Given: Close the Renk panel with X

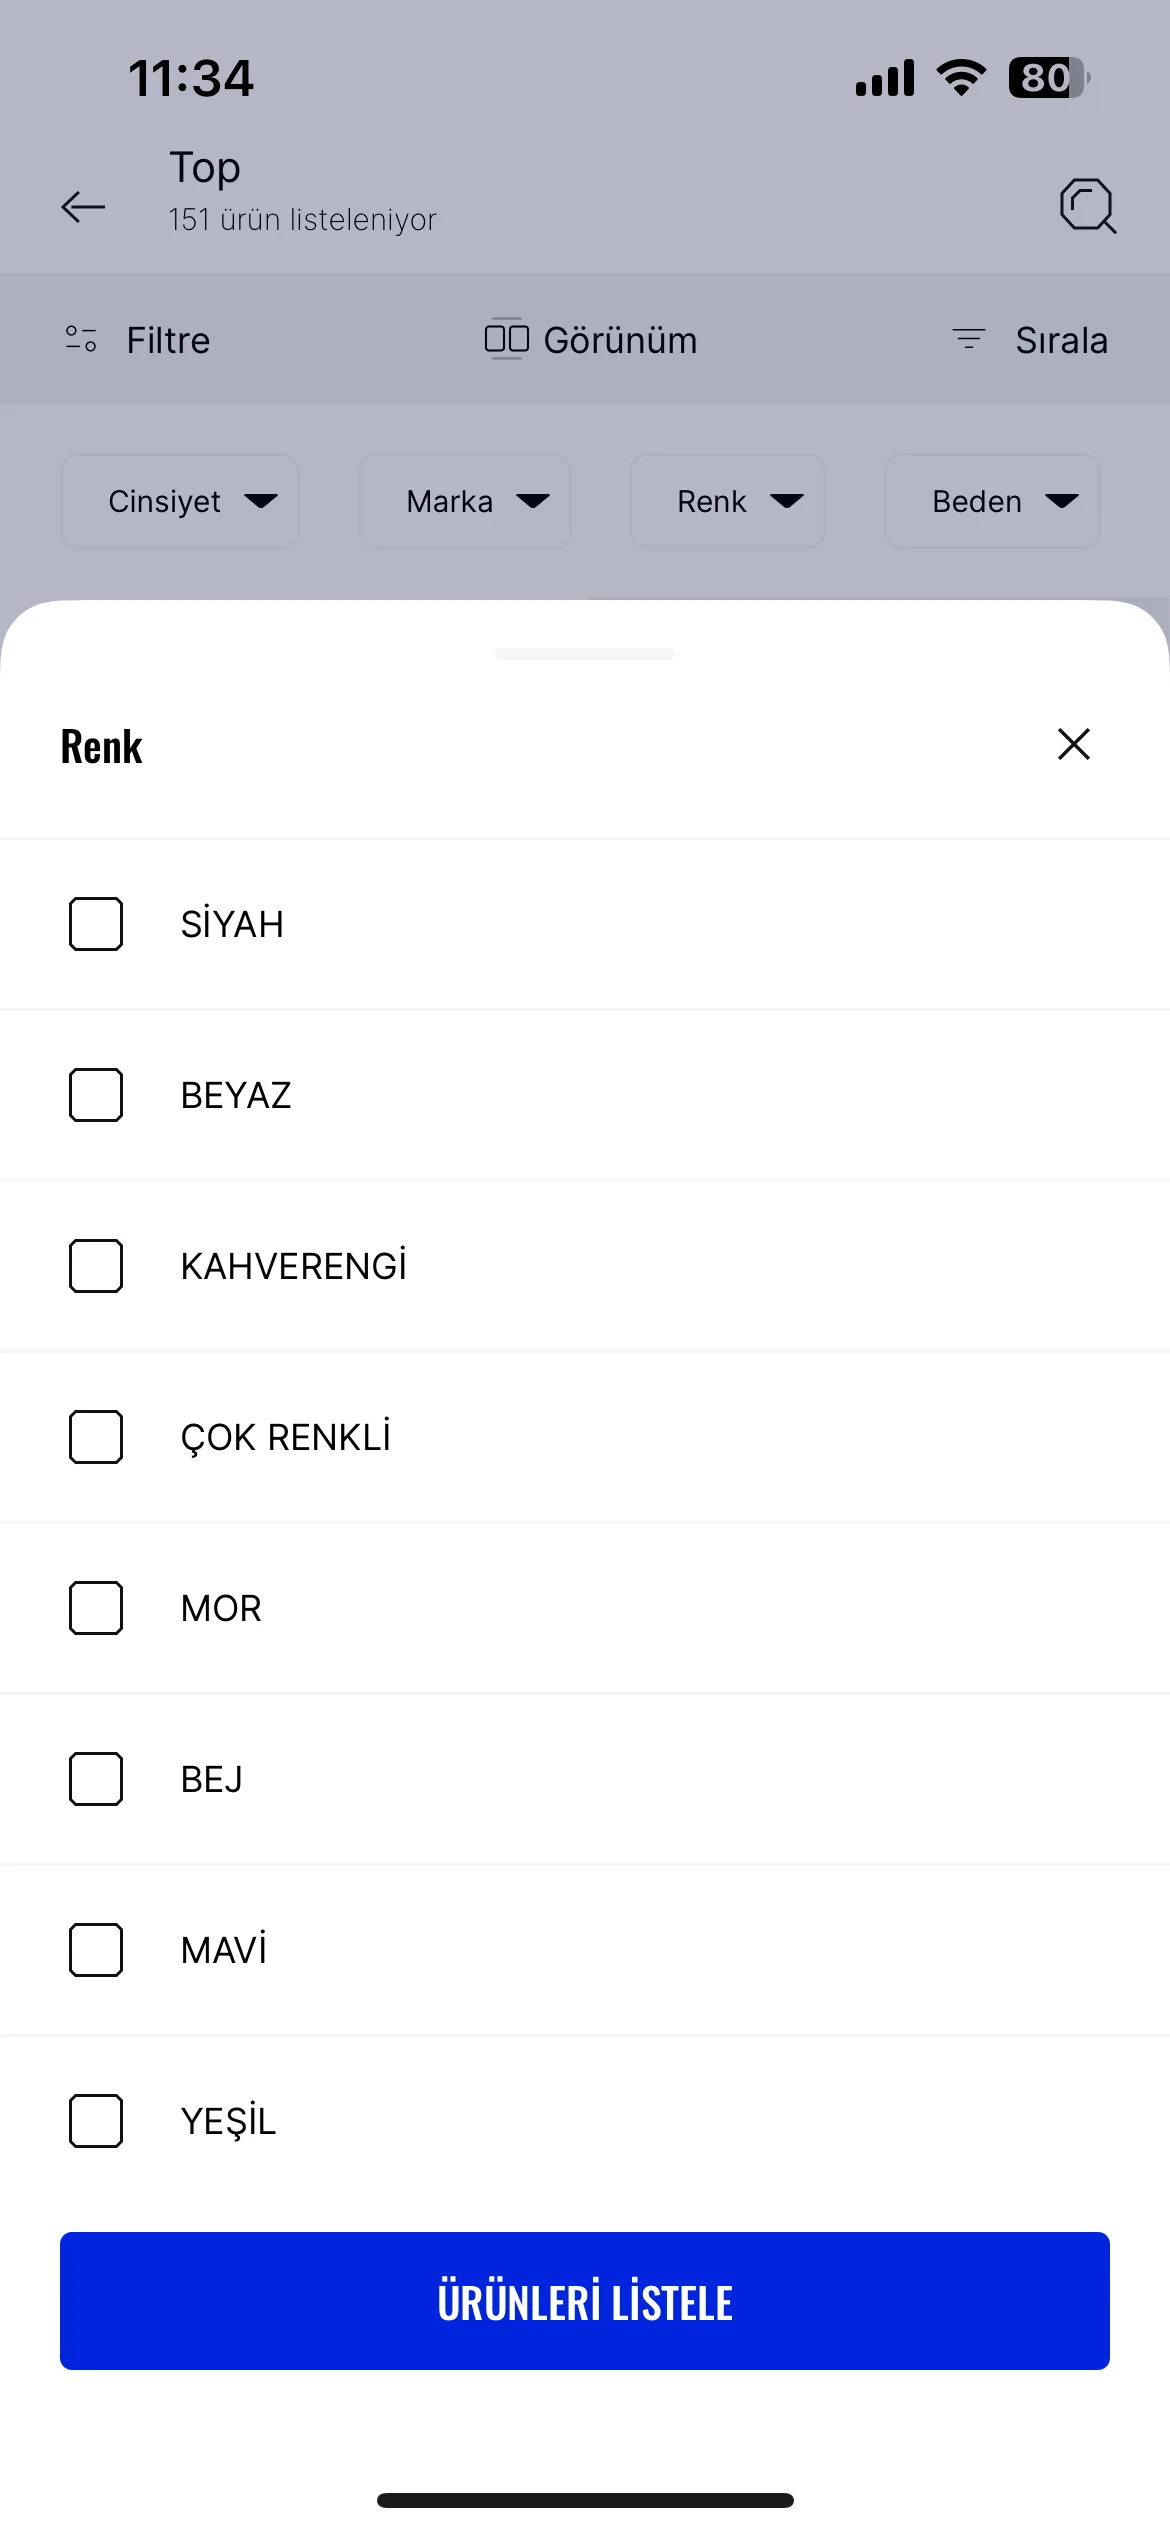Looking at the screenshot, I should tap(1074, 744).
